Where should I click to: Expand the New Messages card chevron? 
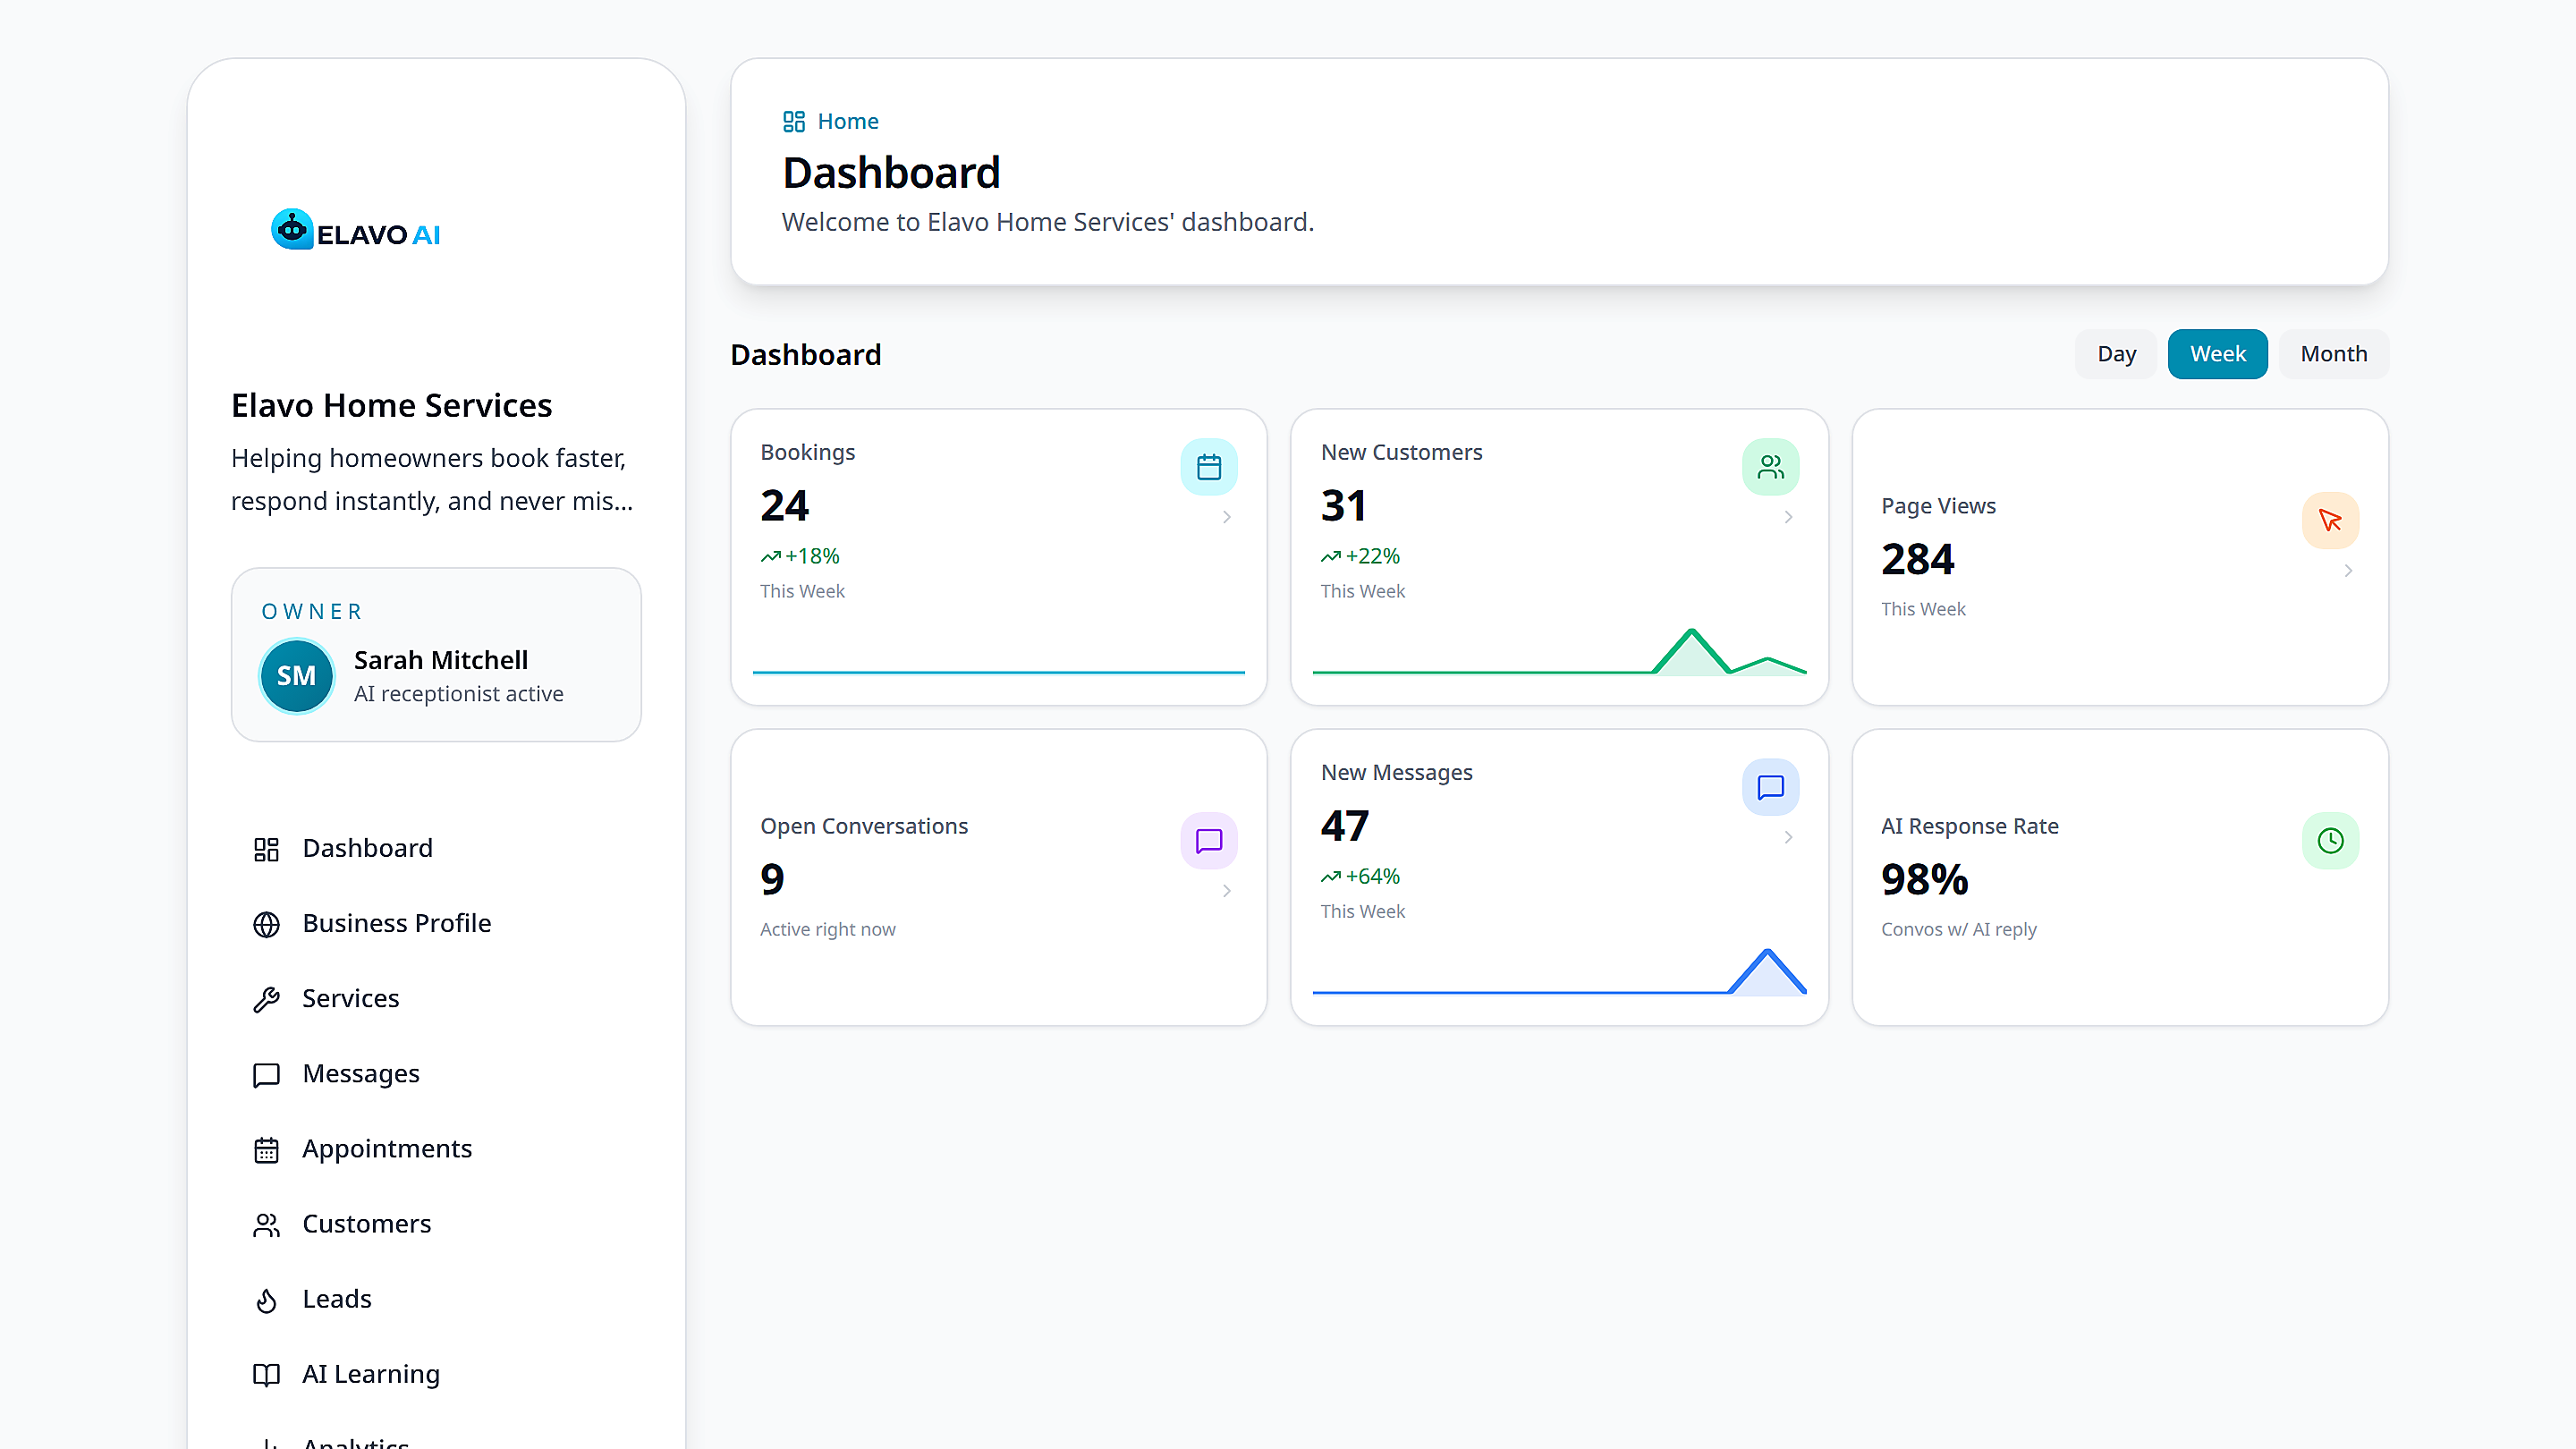pyautogui.click(x=1788, y=837)
